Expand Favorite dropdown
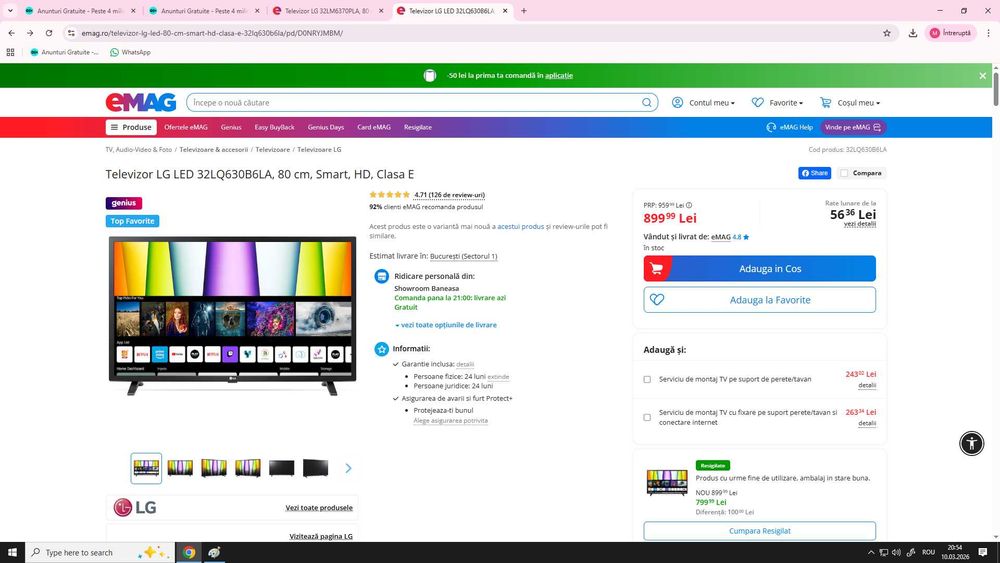 click(x=777, y=103)
